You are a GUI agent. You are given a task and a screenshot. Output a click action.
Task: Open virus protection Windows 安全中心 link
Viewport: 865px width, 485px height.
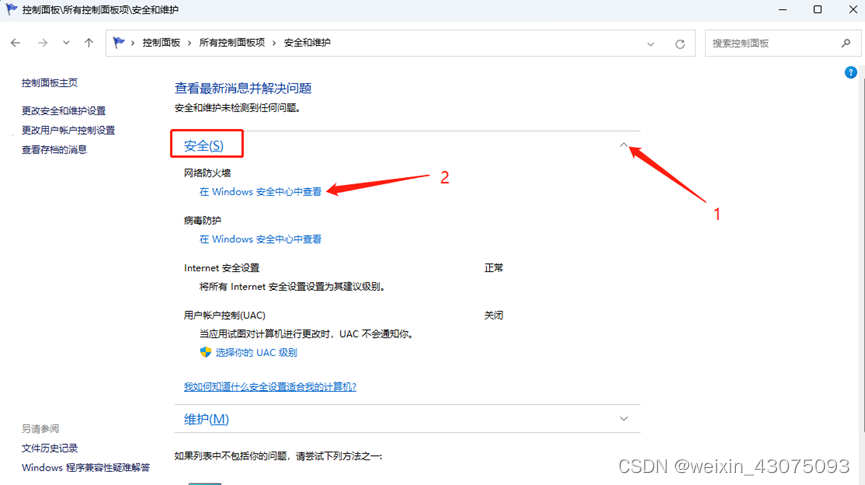(x=260, y=239)
